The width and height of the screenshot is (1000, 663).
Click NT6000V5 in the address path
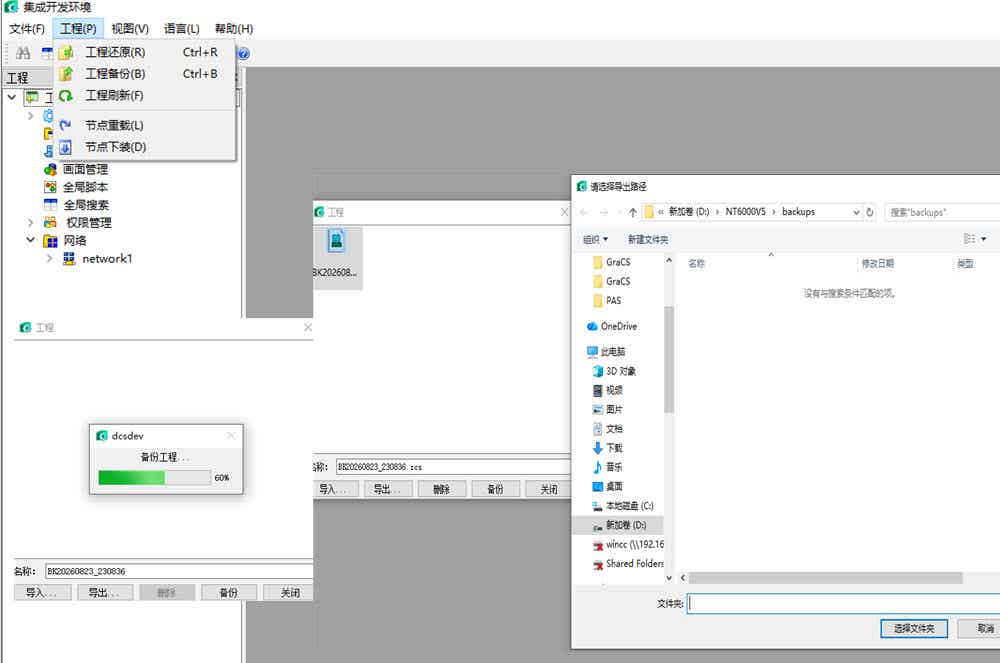click(x=745, y=212)
